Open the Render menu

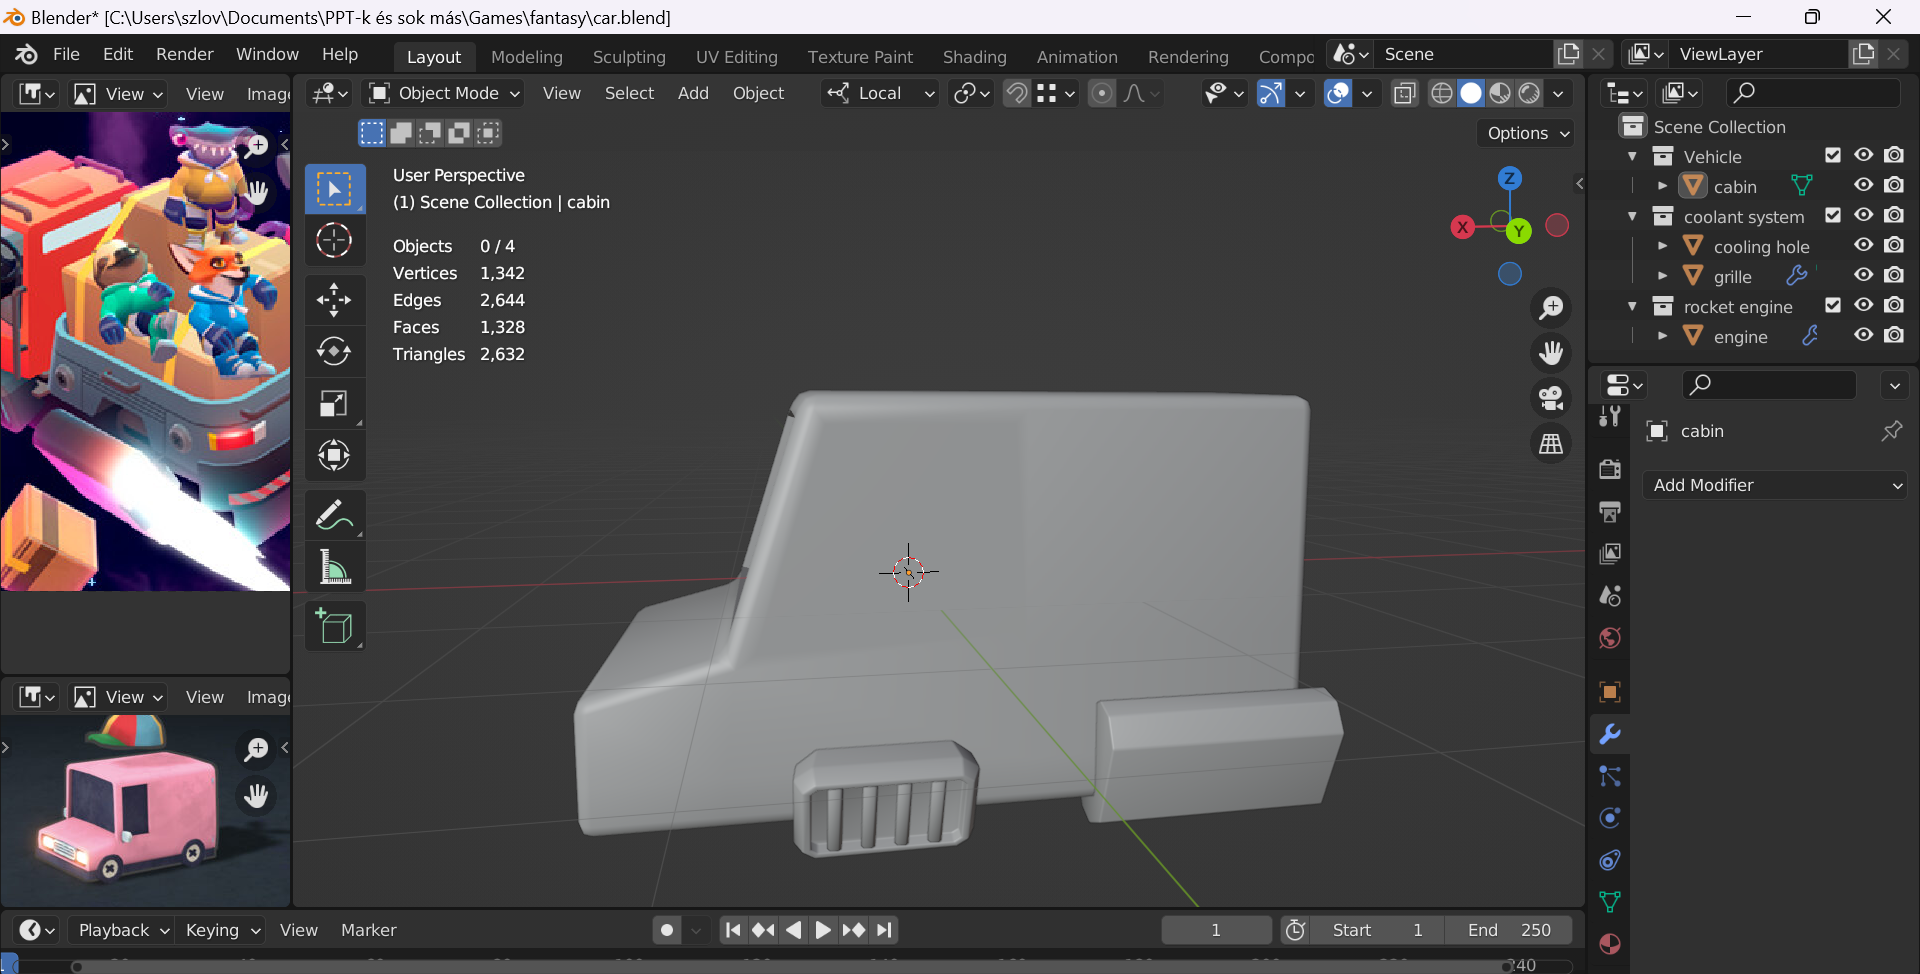(184, 54)
